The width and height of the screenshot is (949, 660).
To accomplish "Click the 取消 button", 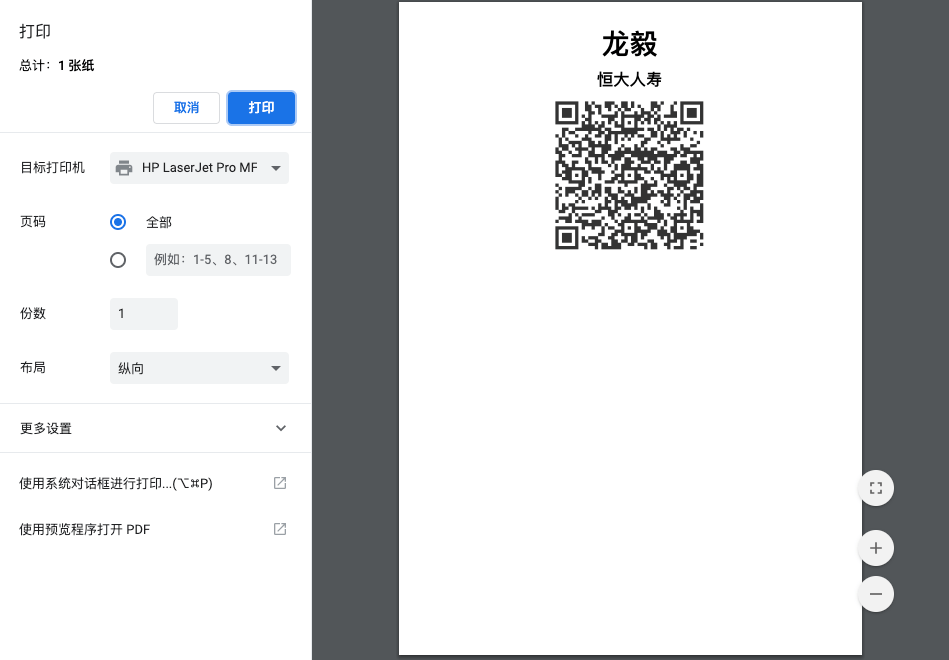I will pyautogui.click(x=186, y=108).
